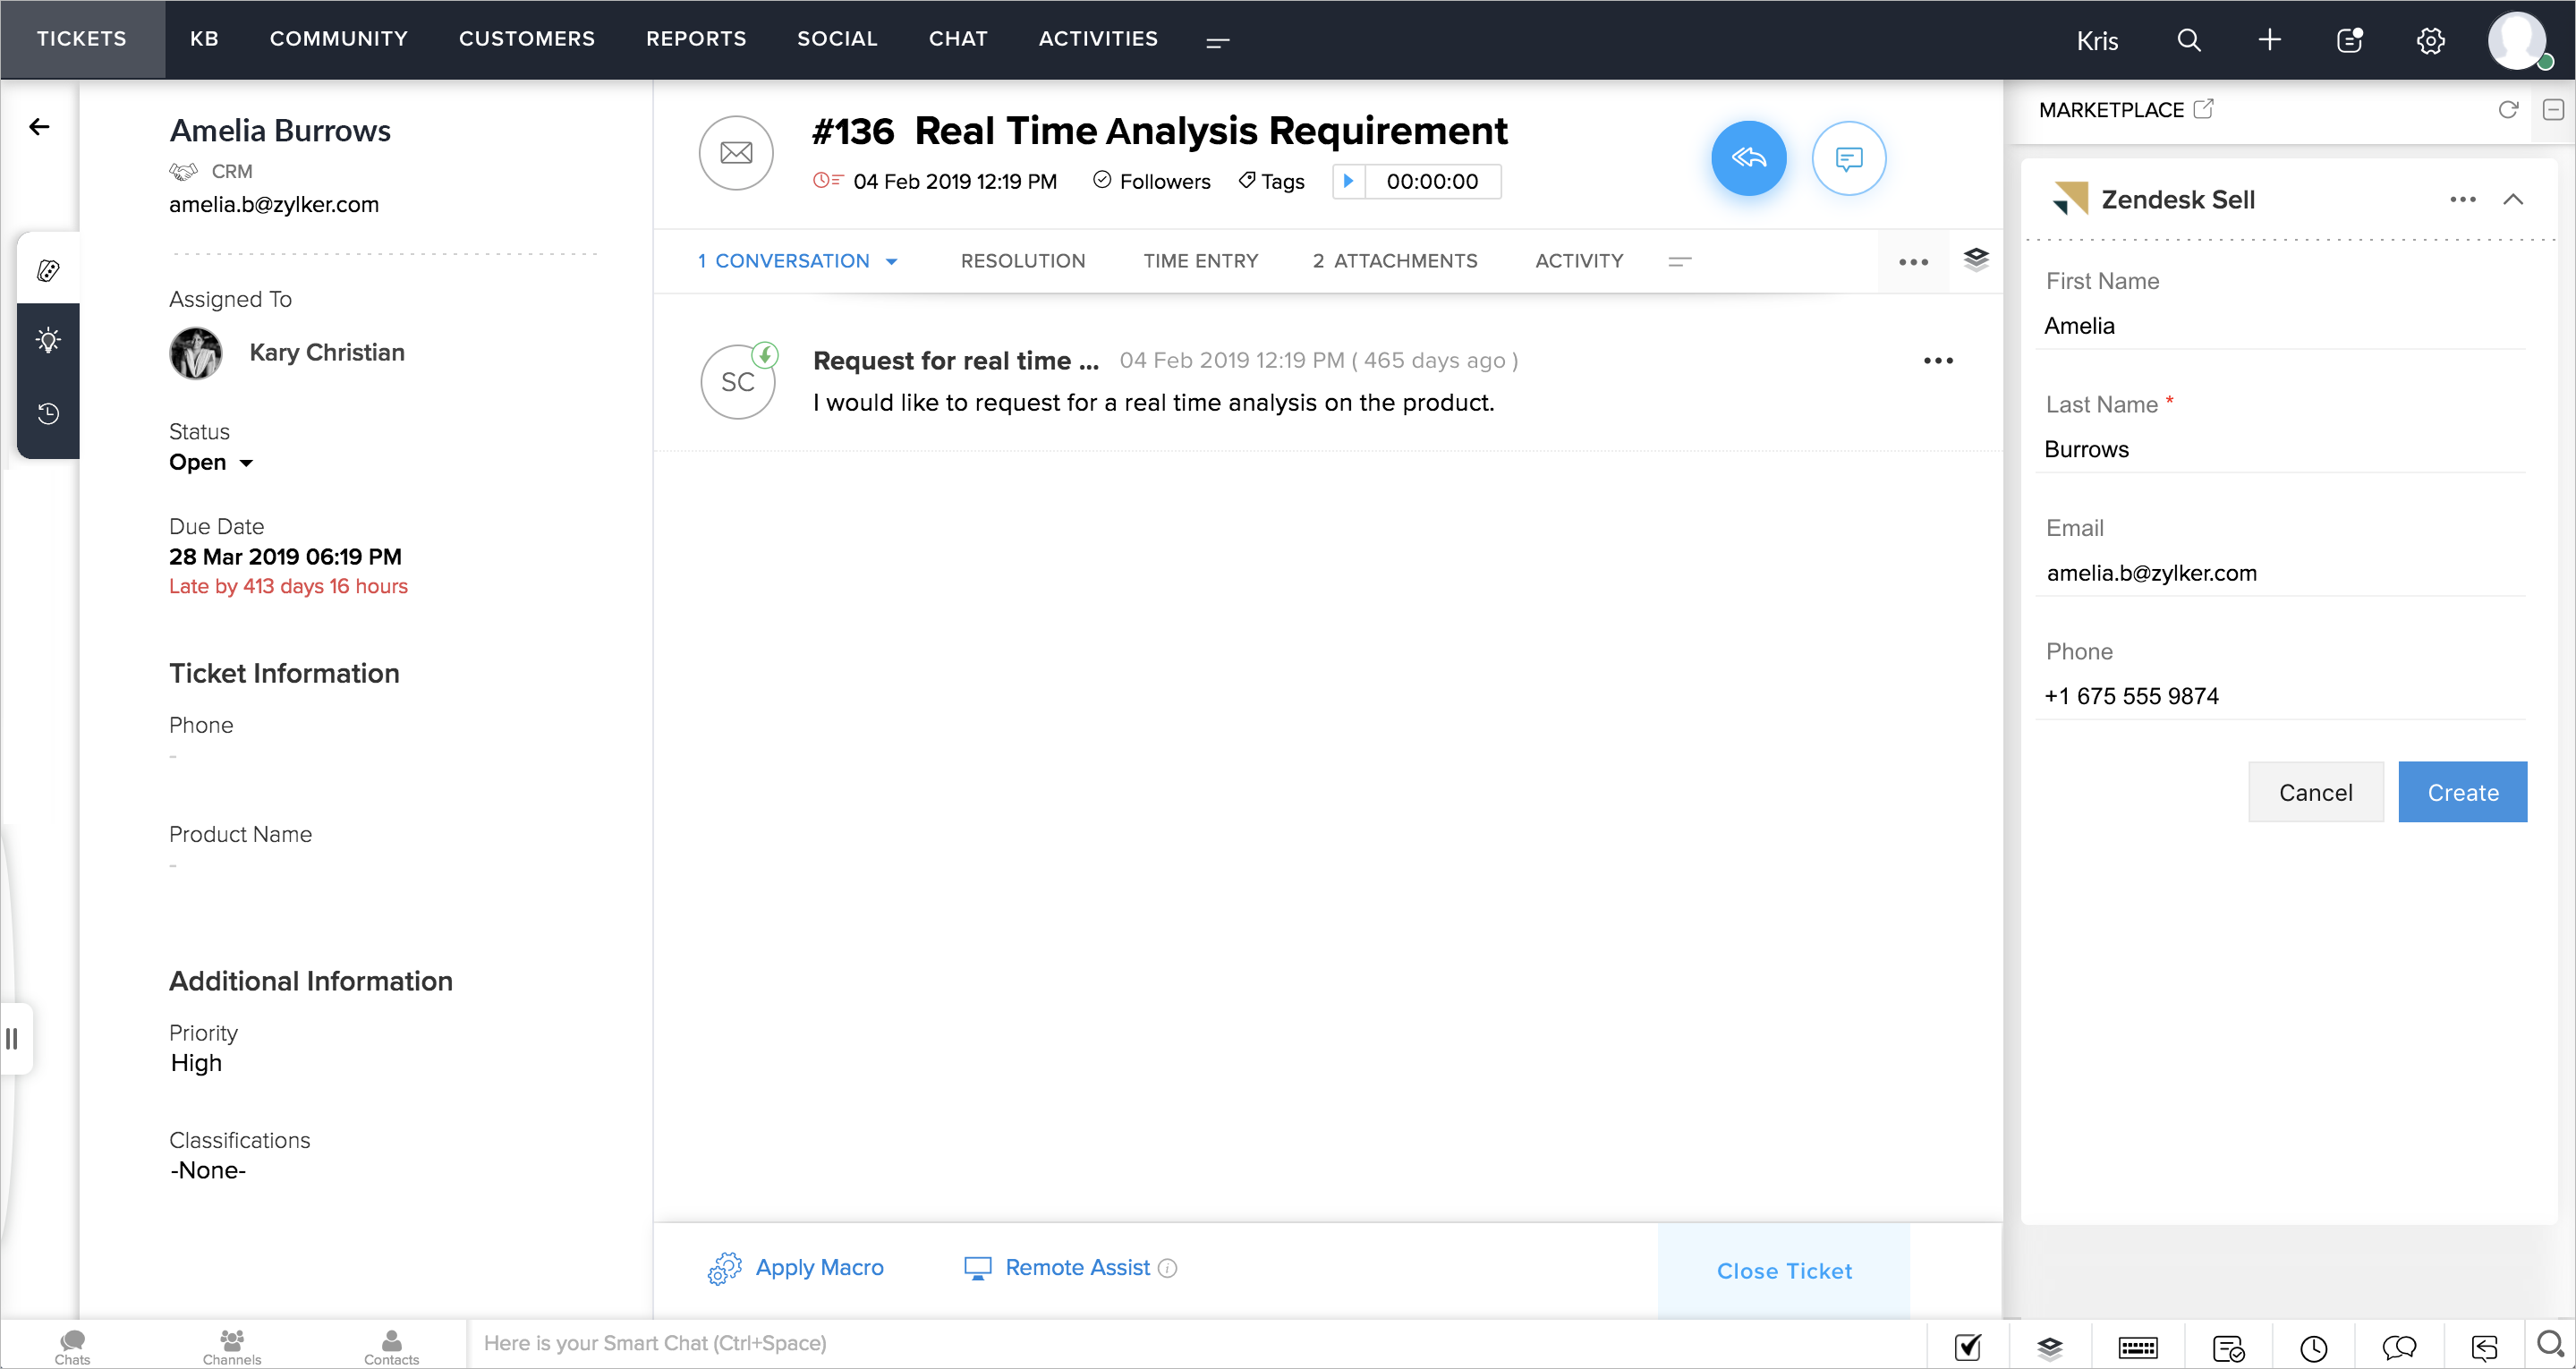Collapse the Zendesk Sell widget
The image size is (2576, 1369).
(2512, 199)
